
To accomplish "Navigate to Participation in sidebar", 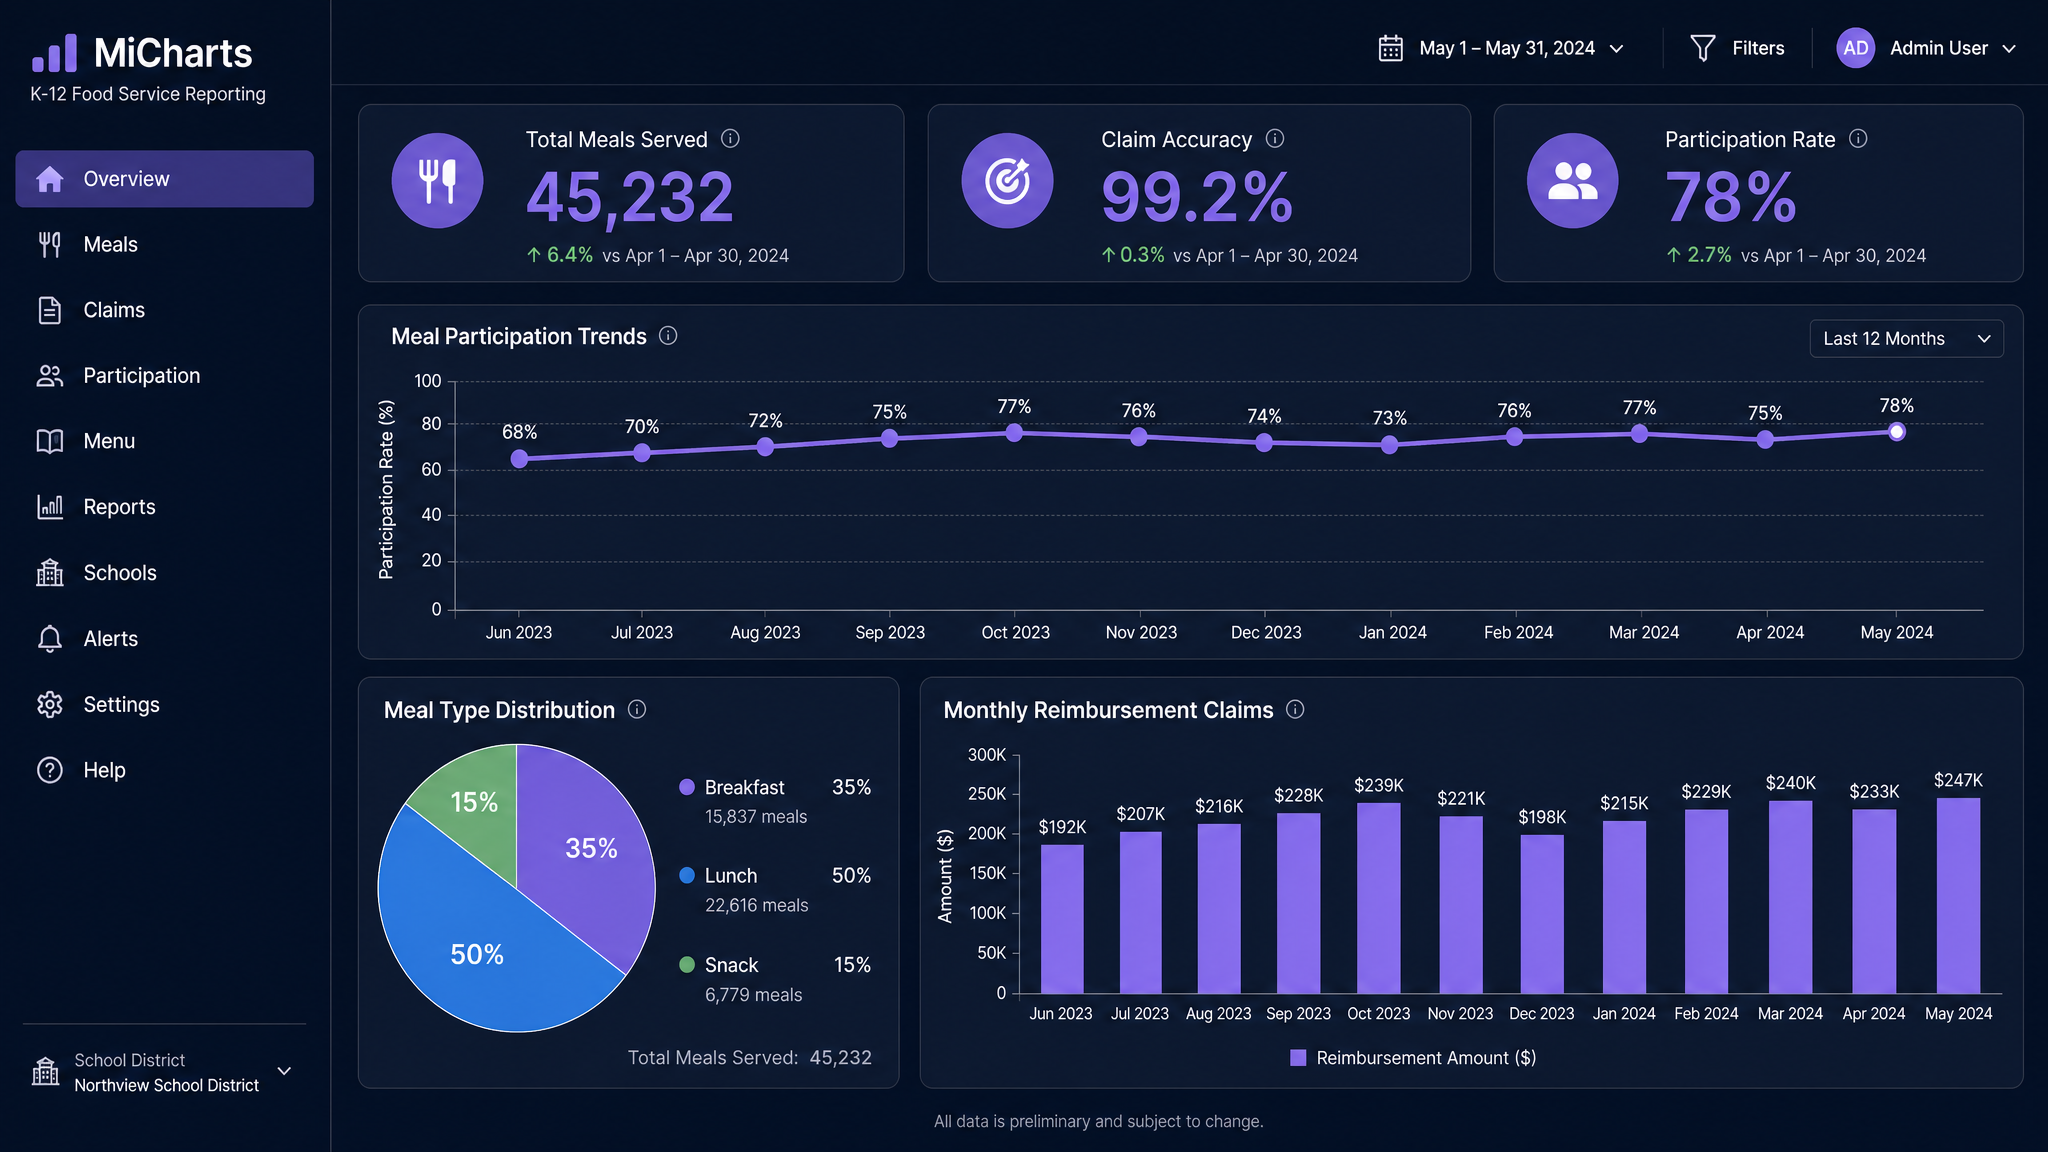I will [164, 376].
